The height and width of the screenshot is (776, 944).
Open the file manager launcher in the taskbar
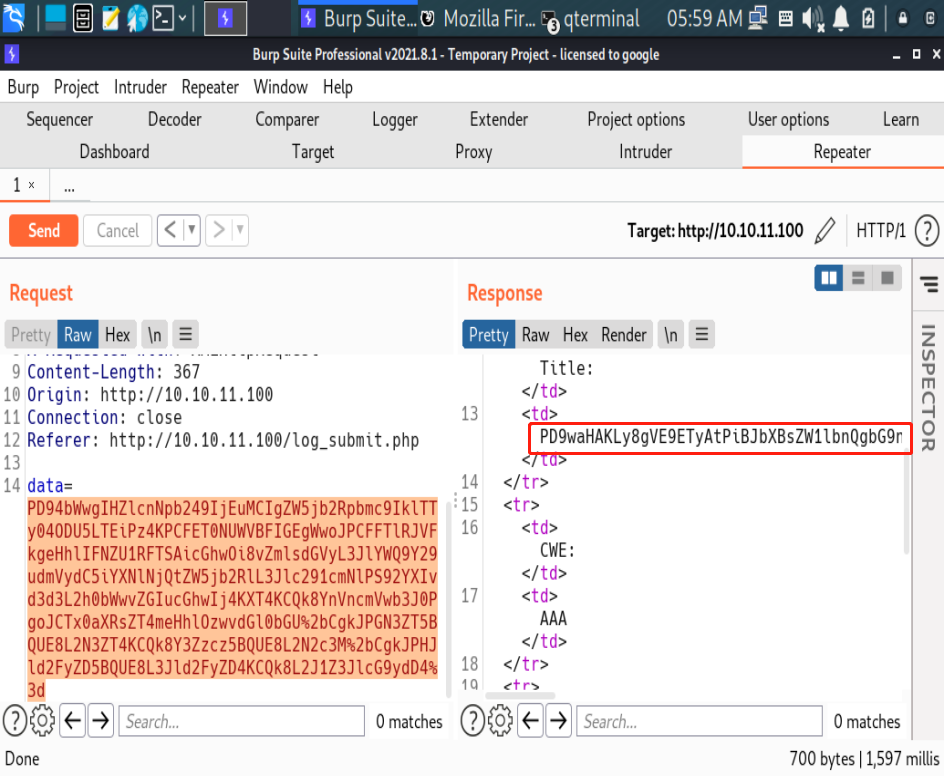83,18
